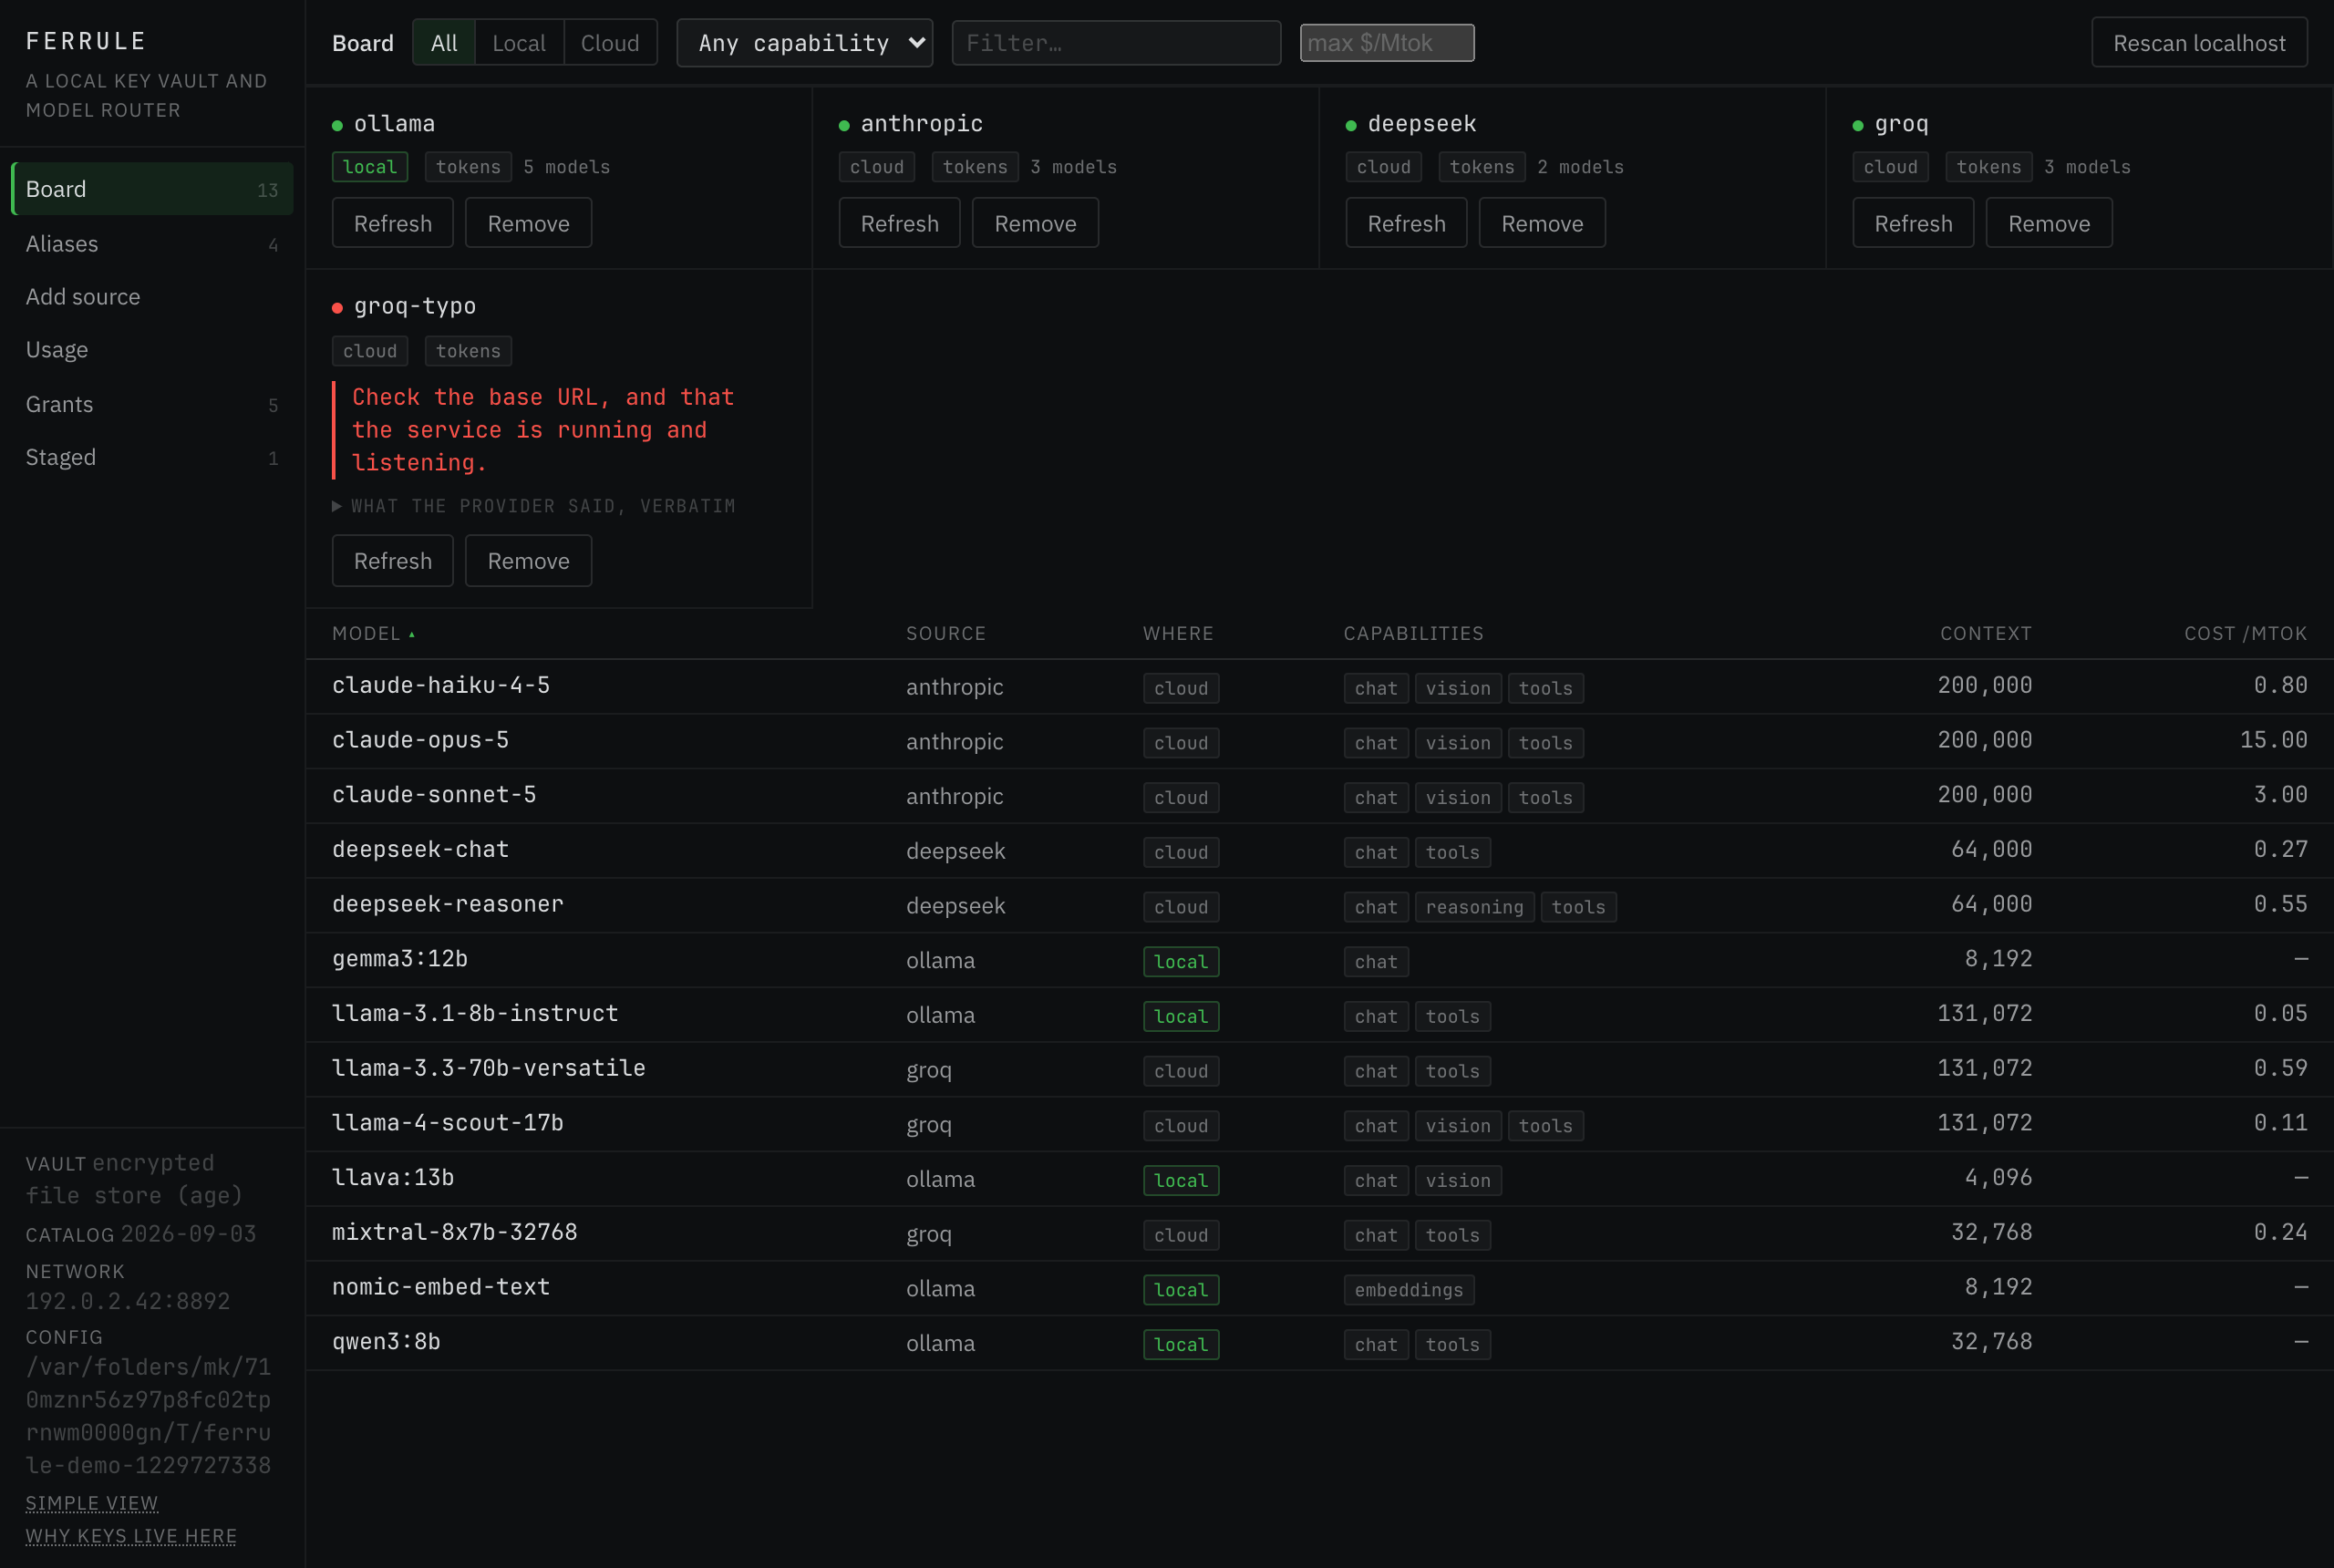The image size is (2334, 1568).
Task: Click the green status dot beside groq
Action: click(1858, 125)
